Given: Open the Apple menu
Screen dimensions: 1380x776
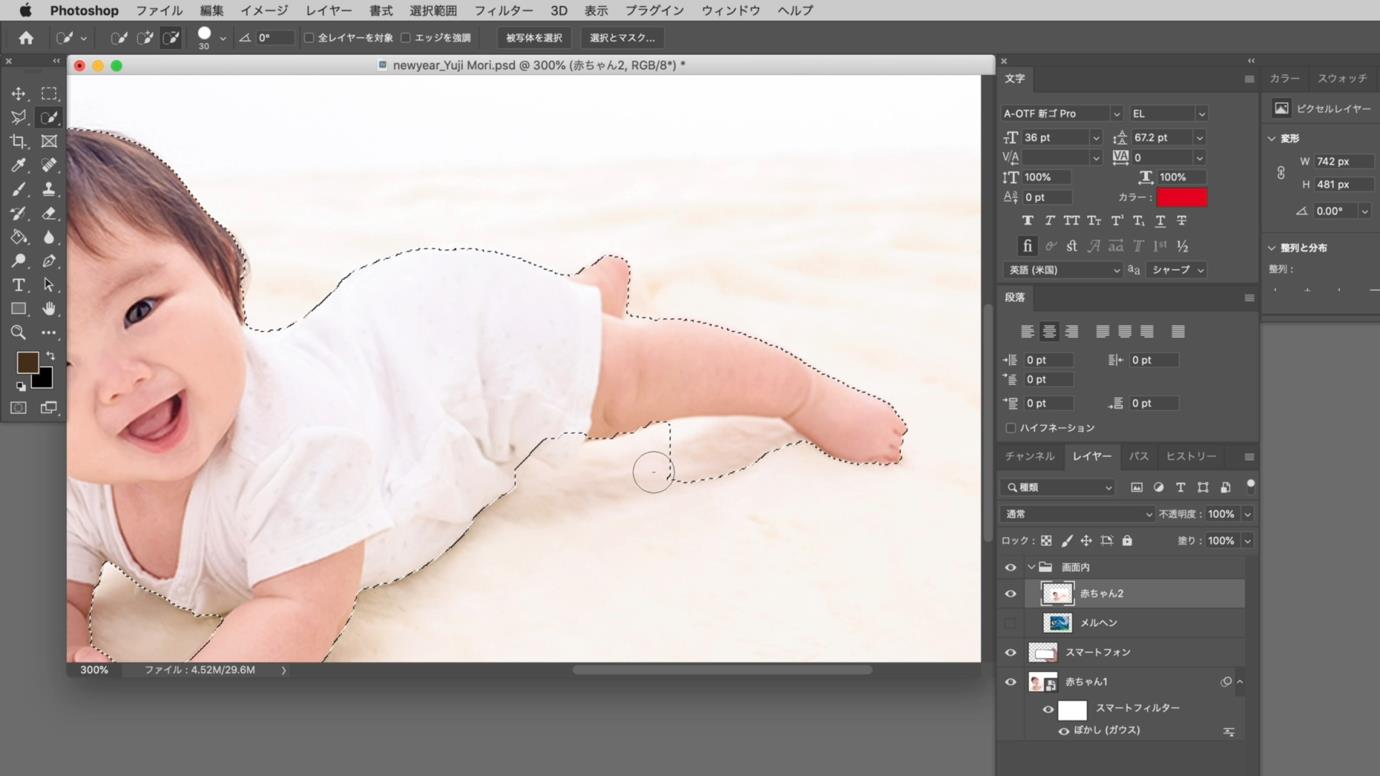Looking at the screenshot, I should coord(26,11).
